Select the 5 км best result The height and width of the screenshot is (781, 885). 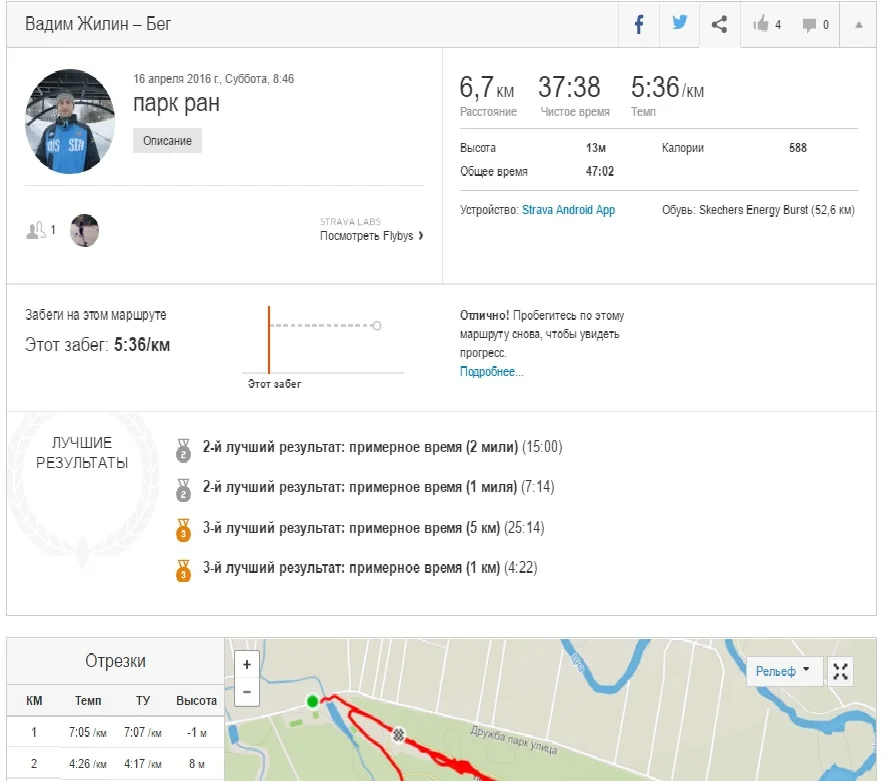[373, 528]
